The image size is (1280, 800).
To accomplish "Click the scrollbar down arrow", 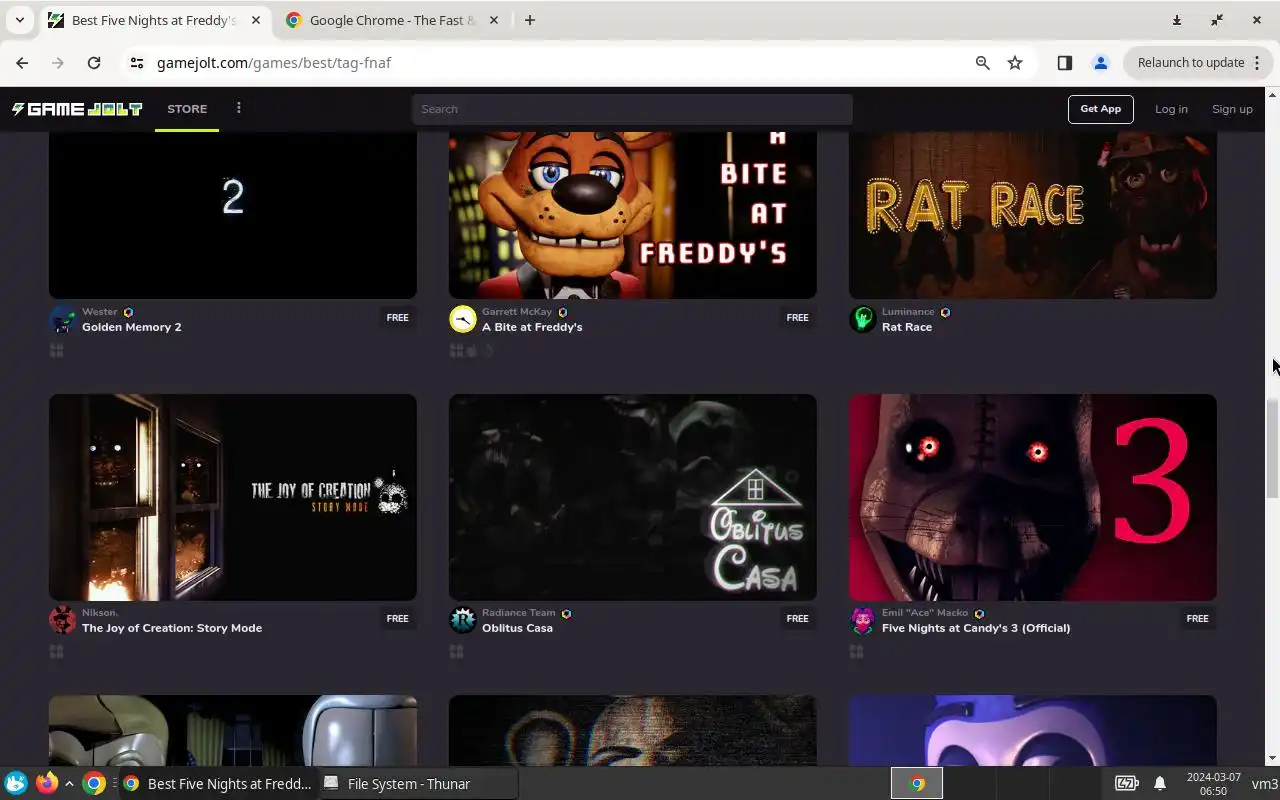I will pos(1272,759).
